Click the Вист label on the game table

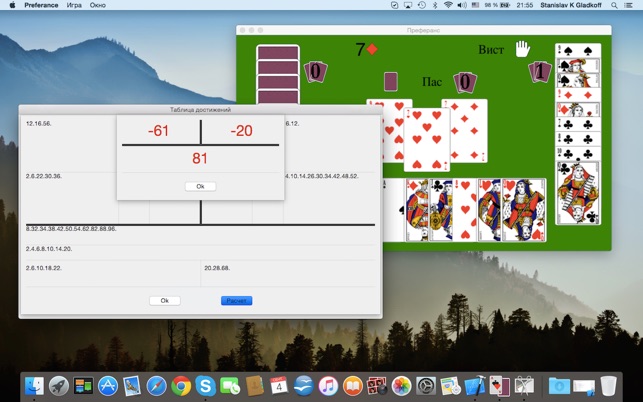(x=490, y=50)
